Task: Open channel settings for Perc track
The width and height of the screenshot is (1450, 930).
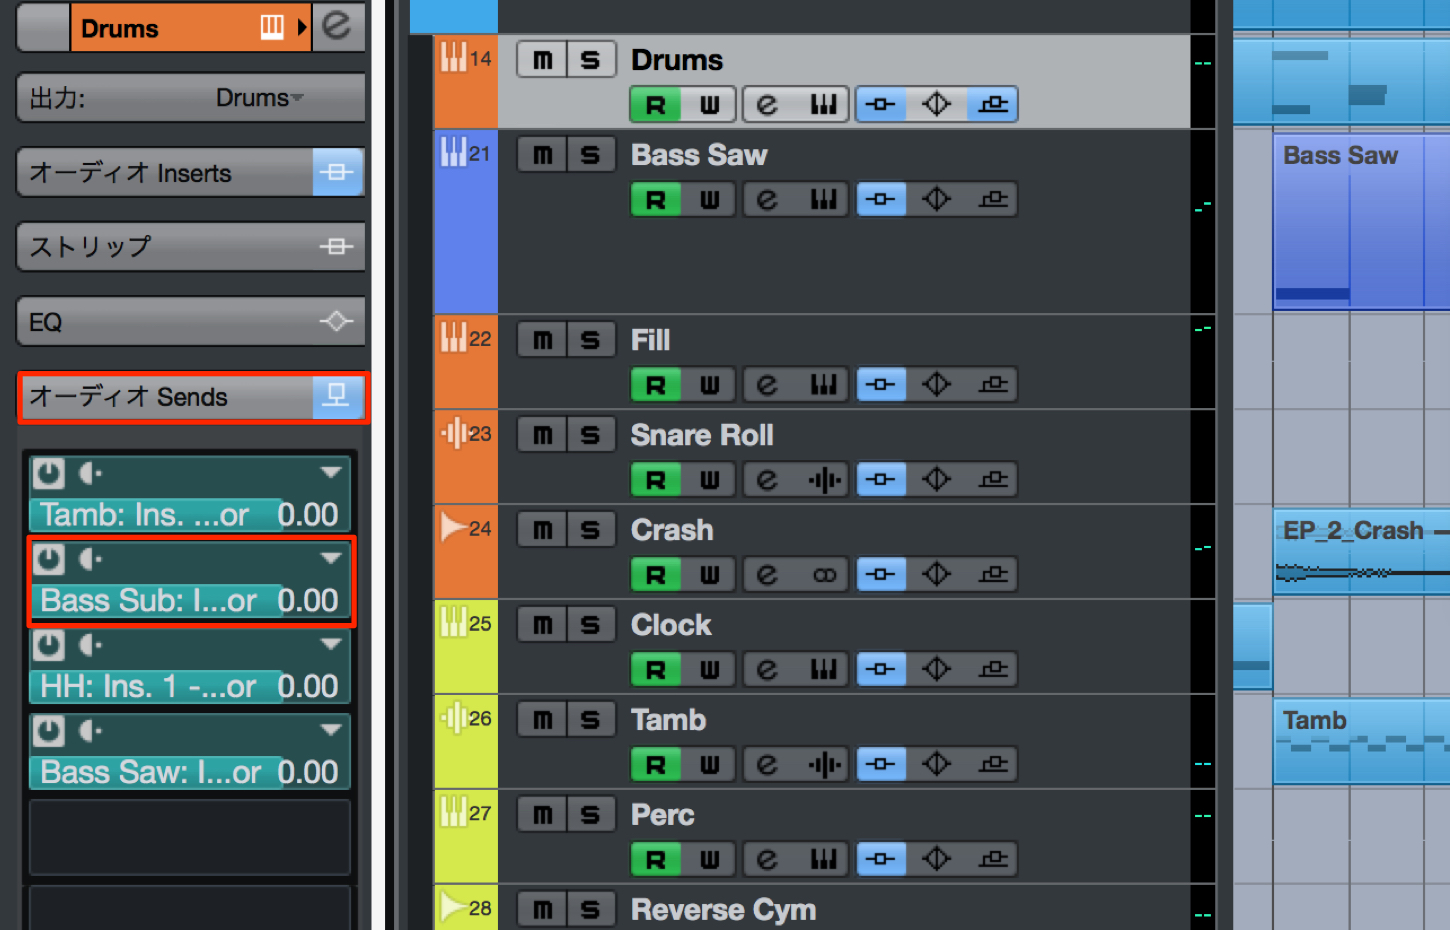Action: point(768,859)
